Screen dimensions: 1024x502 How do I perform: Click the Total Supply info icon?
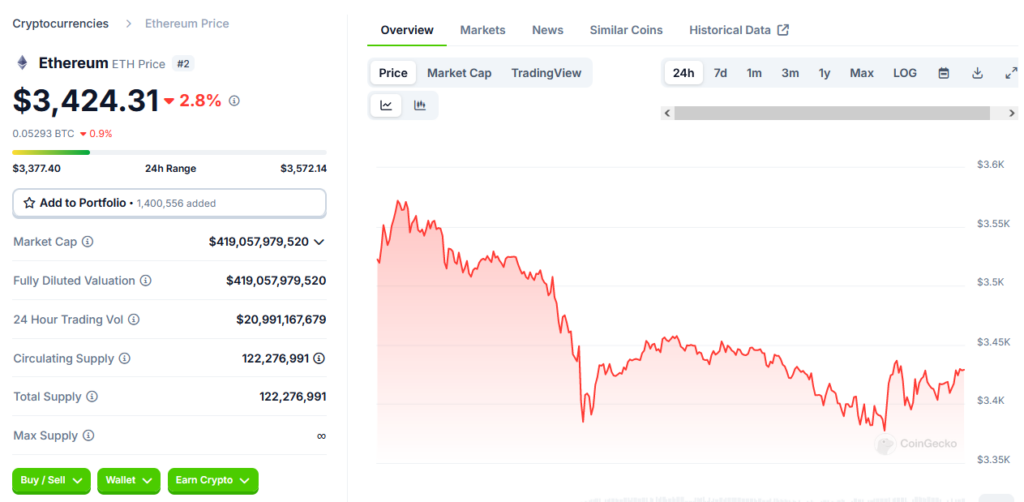(x=92, y=397)
